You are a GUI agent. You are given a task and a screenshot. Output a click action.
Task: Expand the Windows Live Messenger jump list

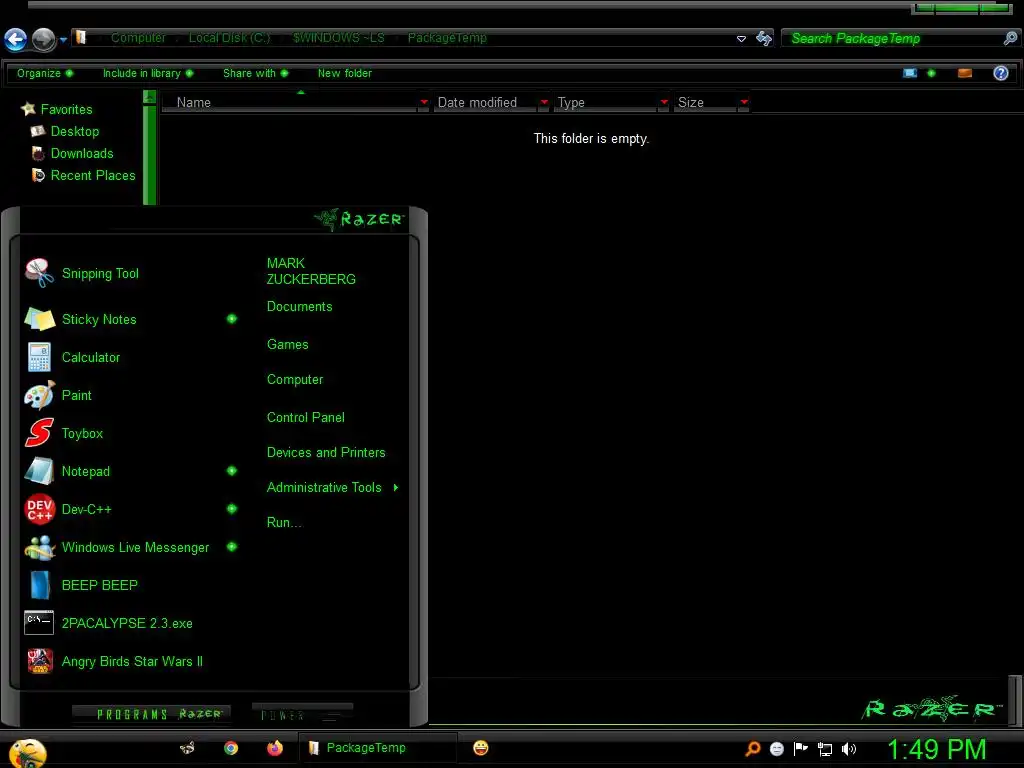tap(232, 547)
